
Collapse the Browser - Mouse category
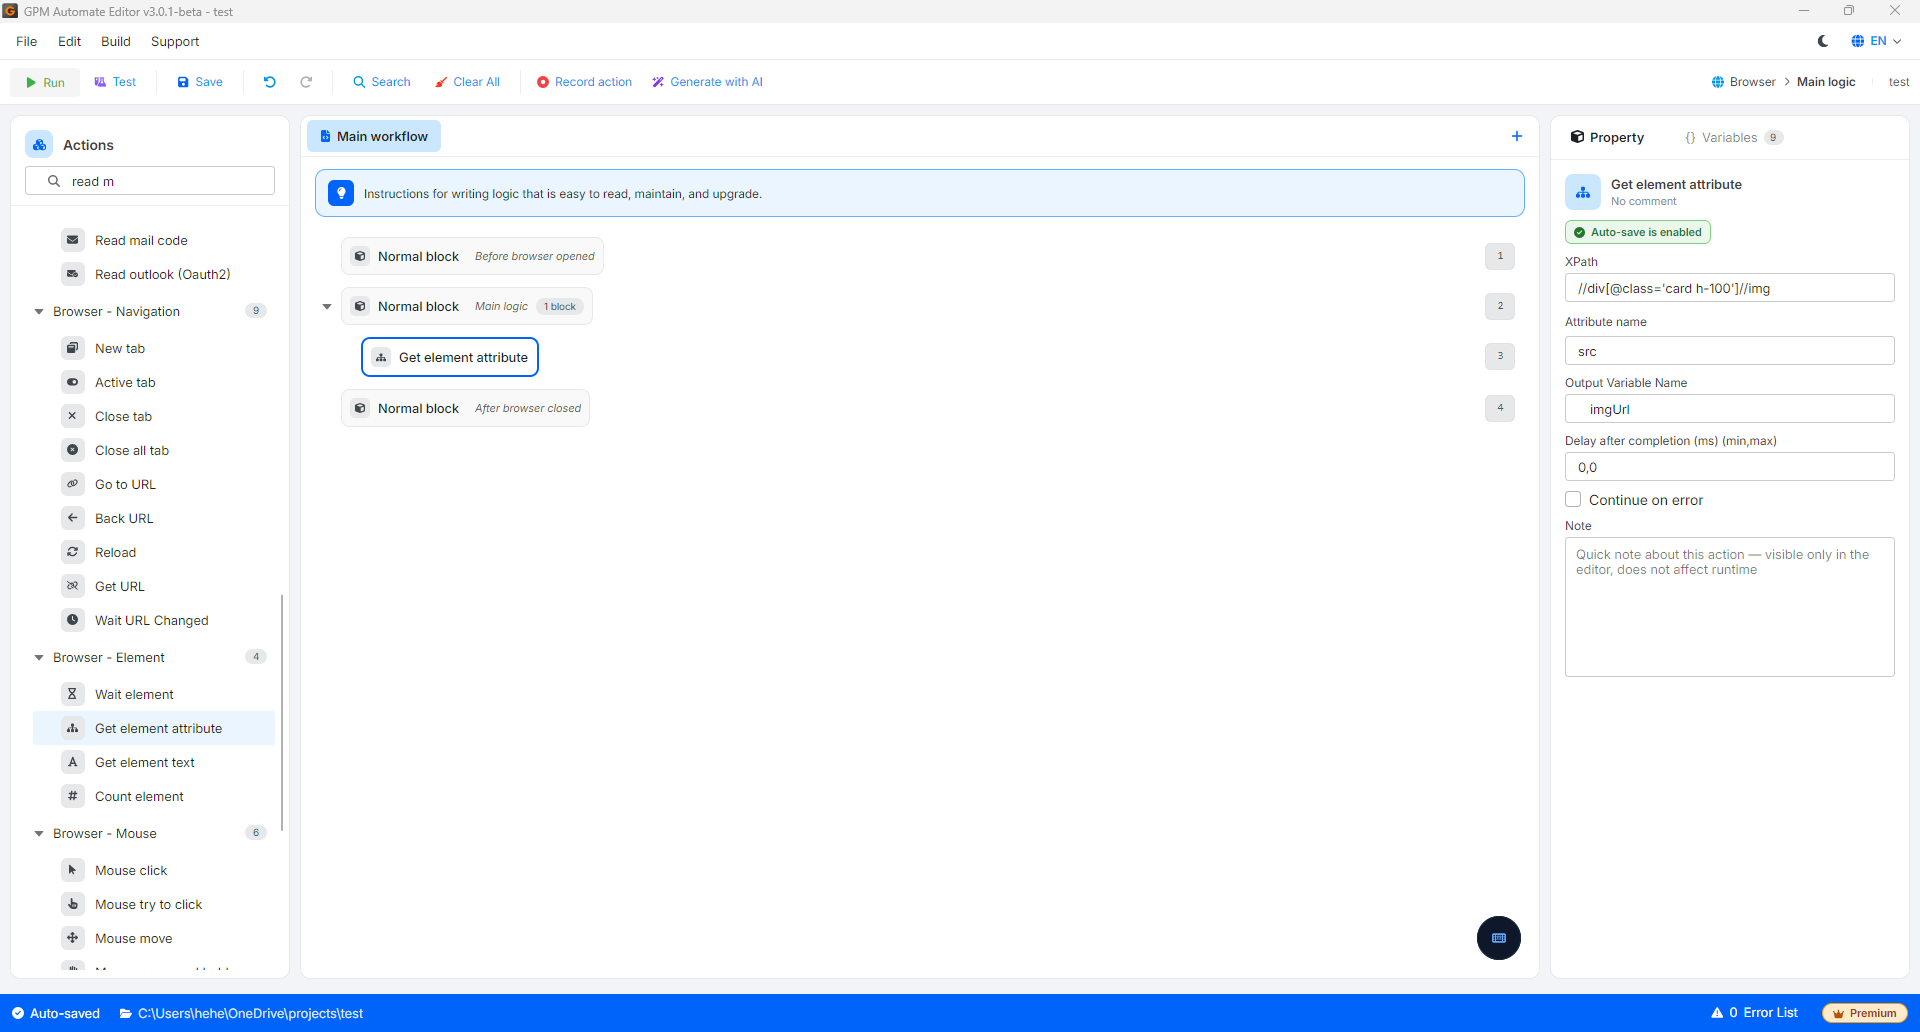coord(39,834)
